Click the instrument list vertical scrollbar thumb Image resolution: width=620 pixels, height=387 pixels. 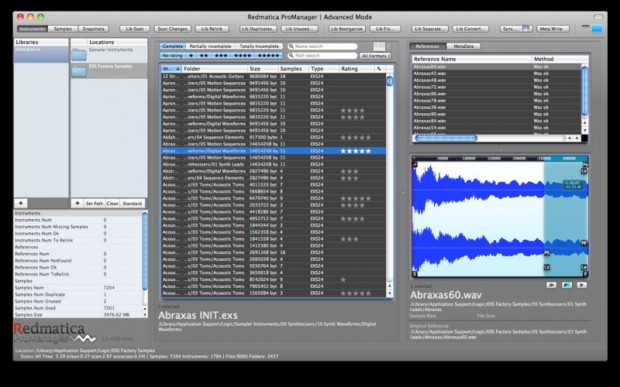click(x=389, y=81)
